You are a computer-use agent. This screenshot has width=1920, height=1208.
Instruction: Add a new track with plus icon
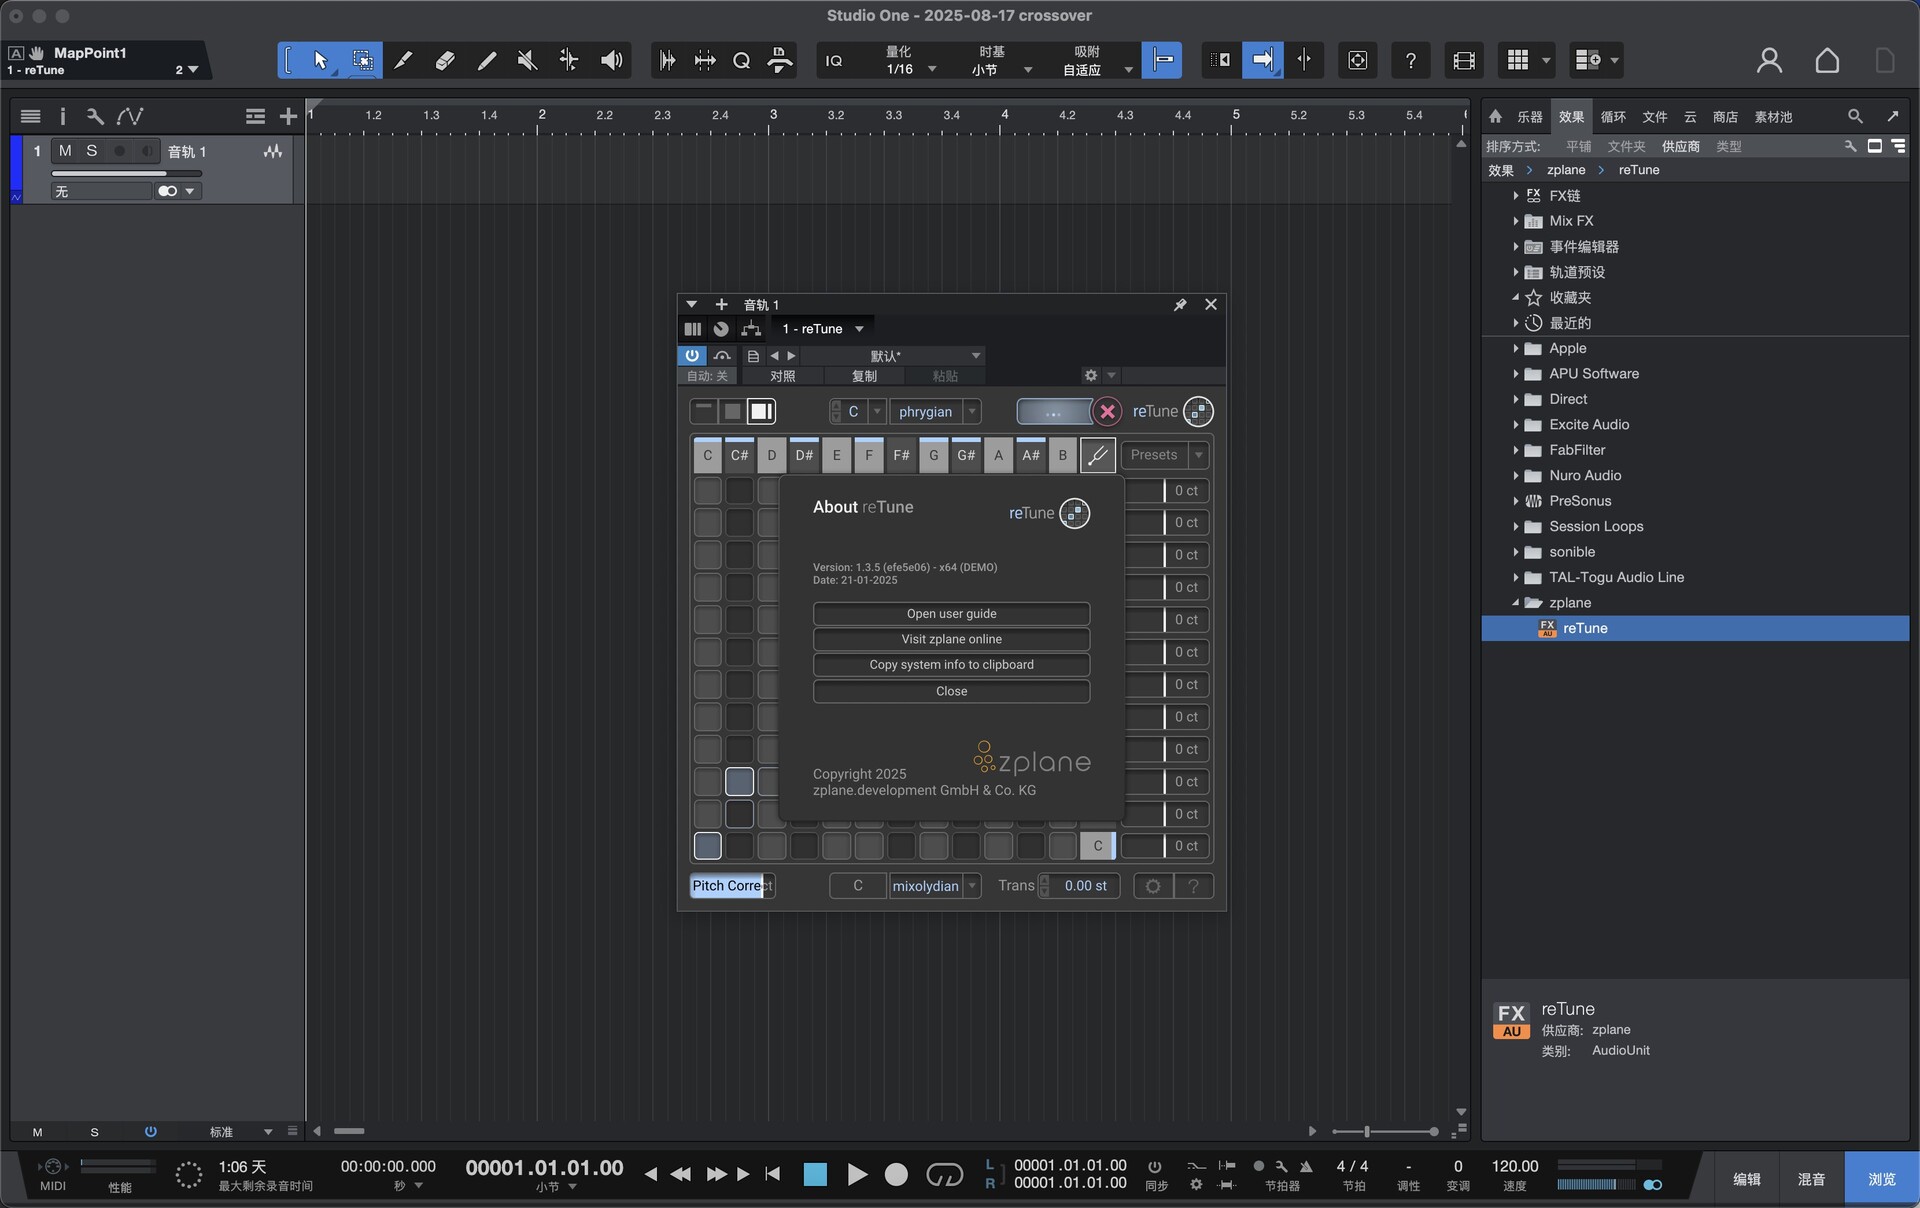[288, 117]
